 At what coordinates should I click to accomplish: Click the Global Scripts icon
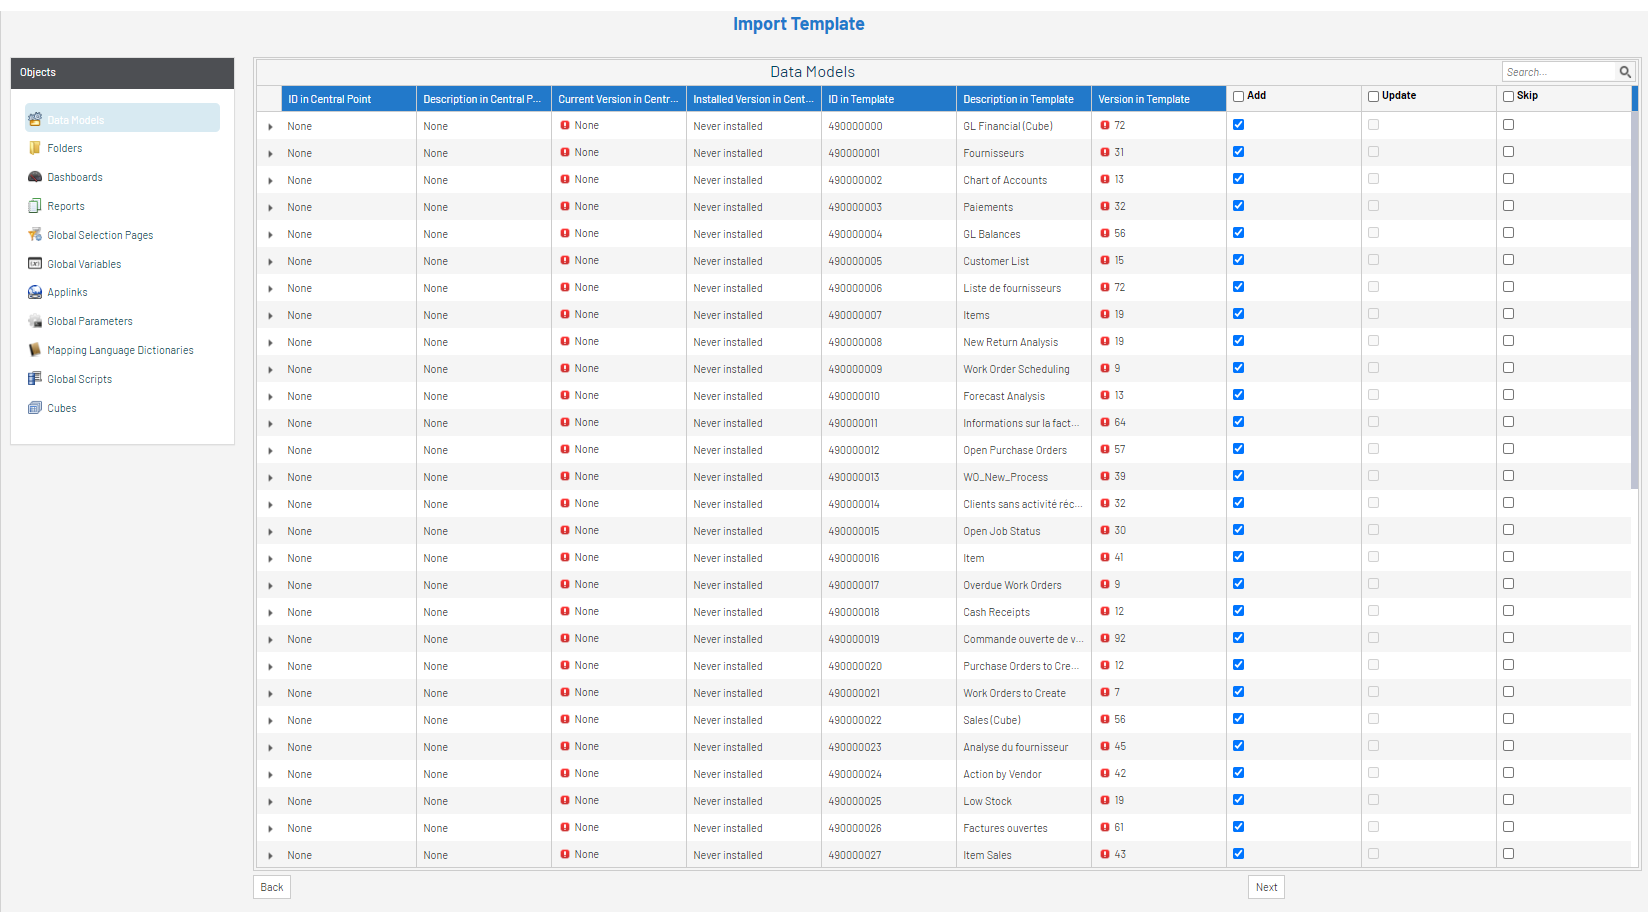(35, 379)
